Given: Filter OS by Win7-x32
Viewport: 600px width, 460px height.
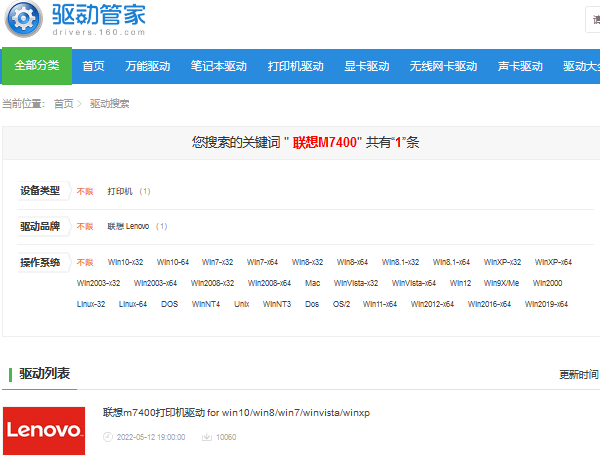Looking at the screenshot, I should coord(217,262).
